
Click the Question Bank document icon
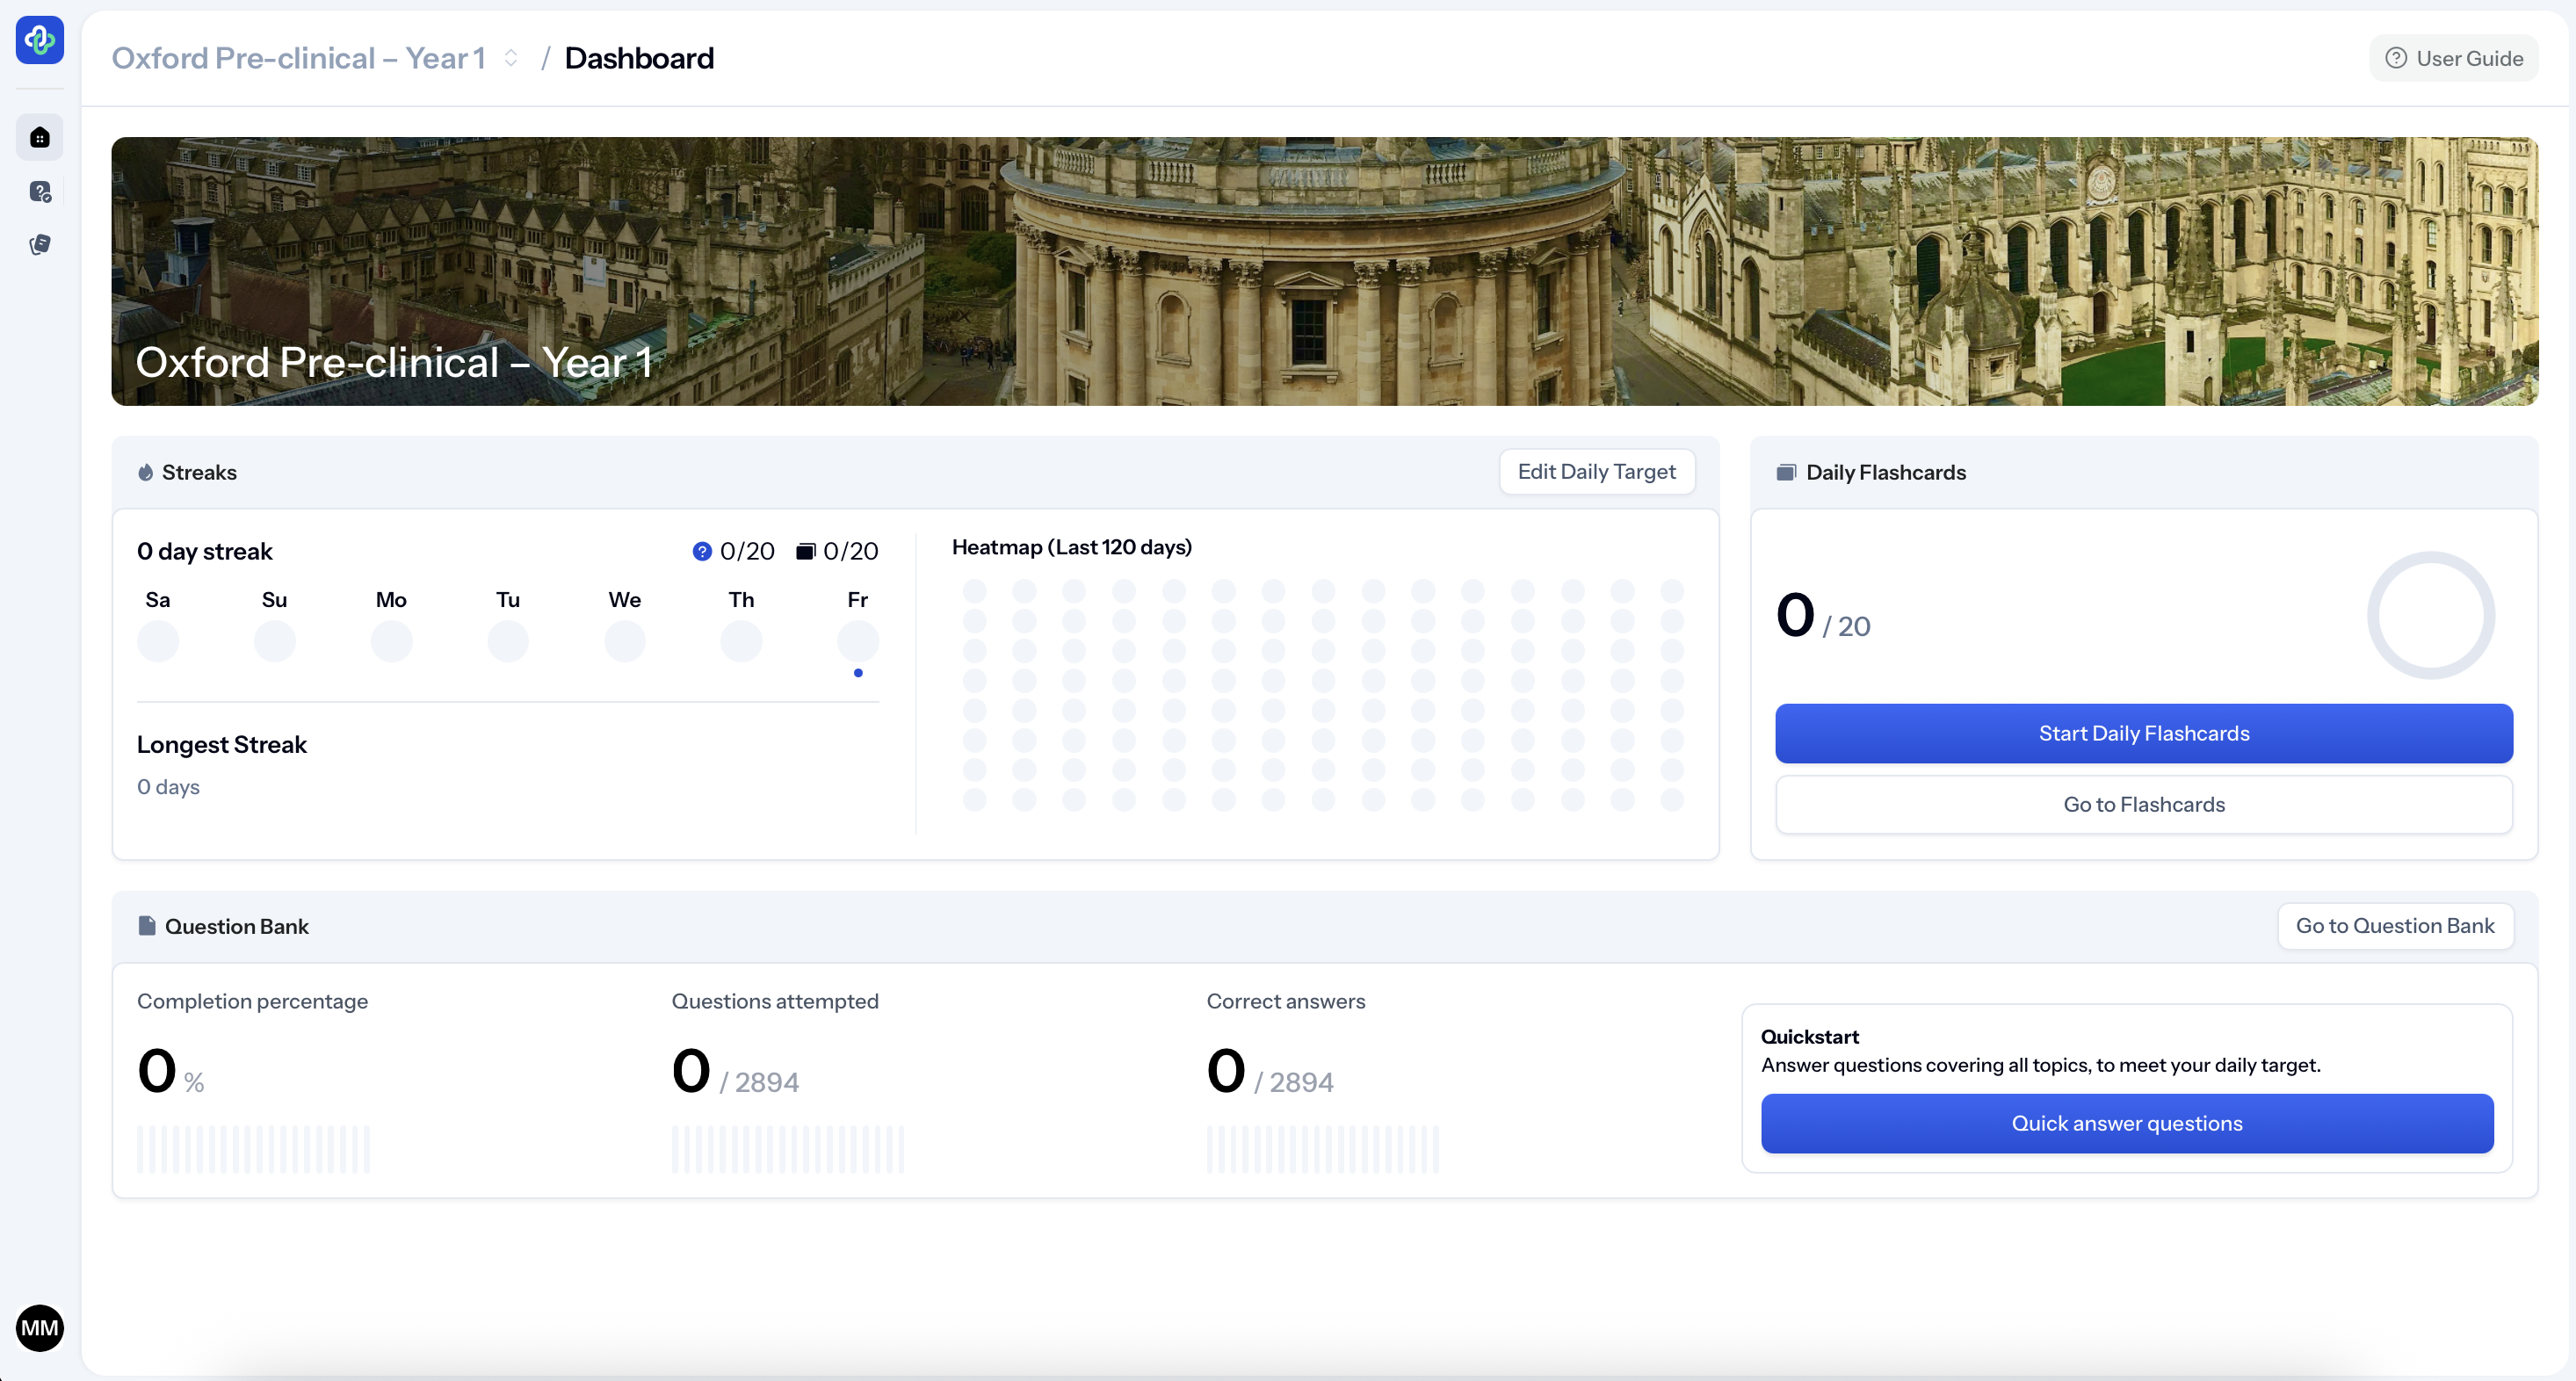pos(147,926)
